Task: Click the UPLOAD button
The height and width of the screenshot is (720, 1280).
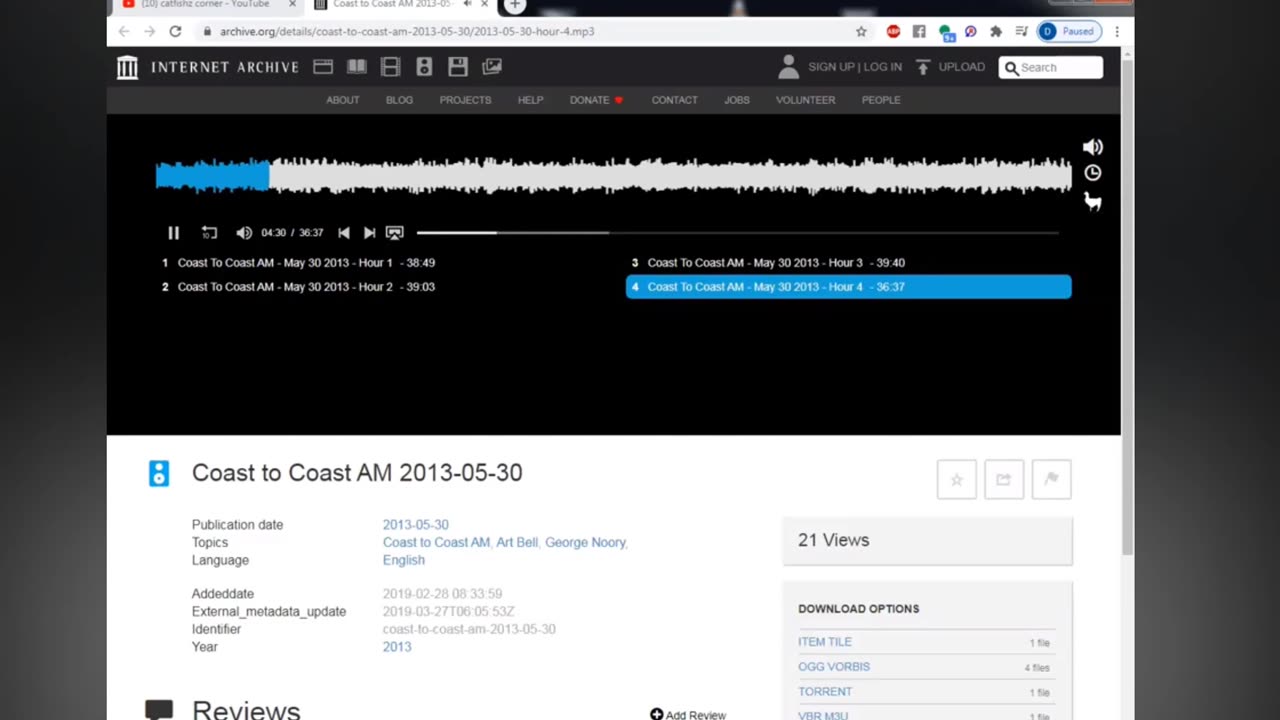Action: (x=950, y=67)
